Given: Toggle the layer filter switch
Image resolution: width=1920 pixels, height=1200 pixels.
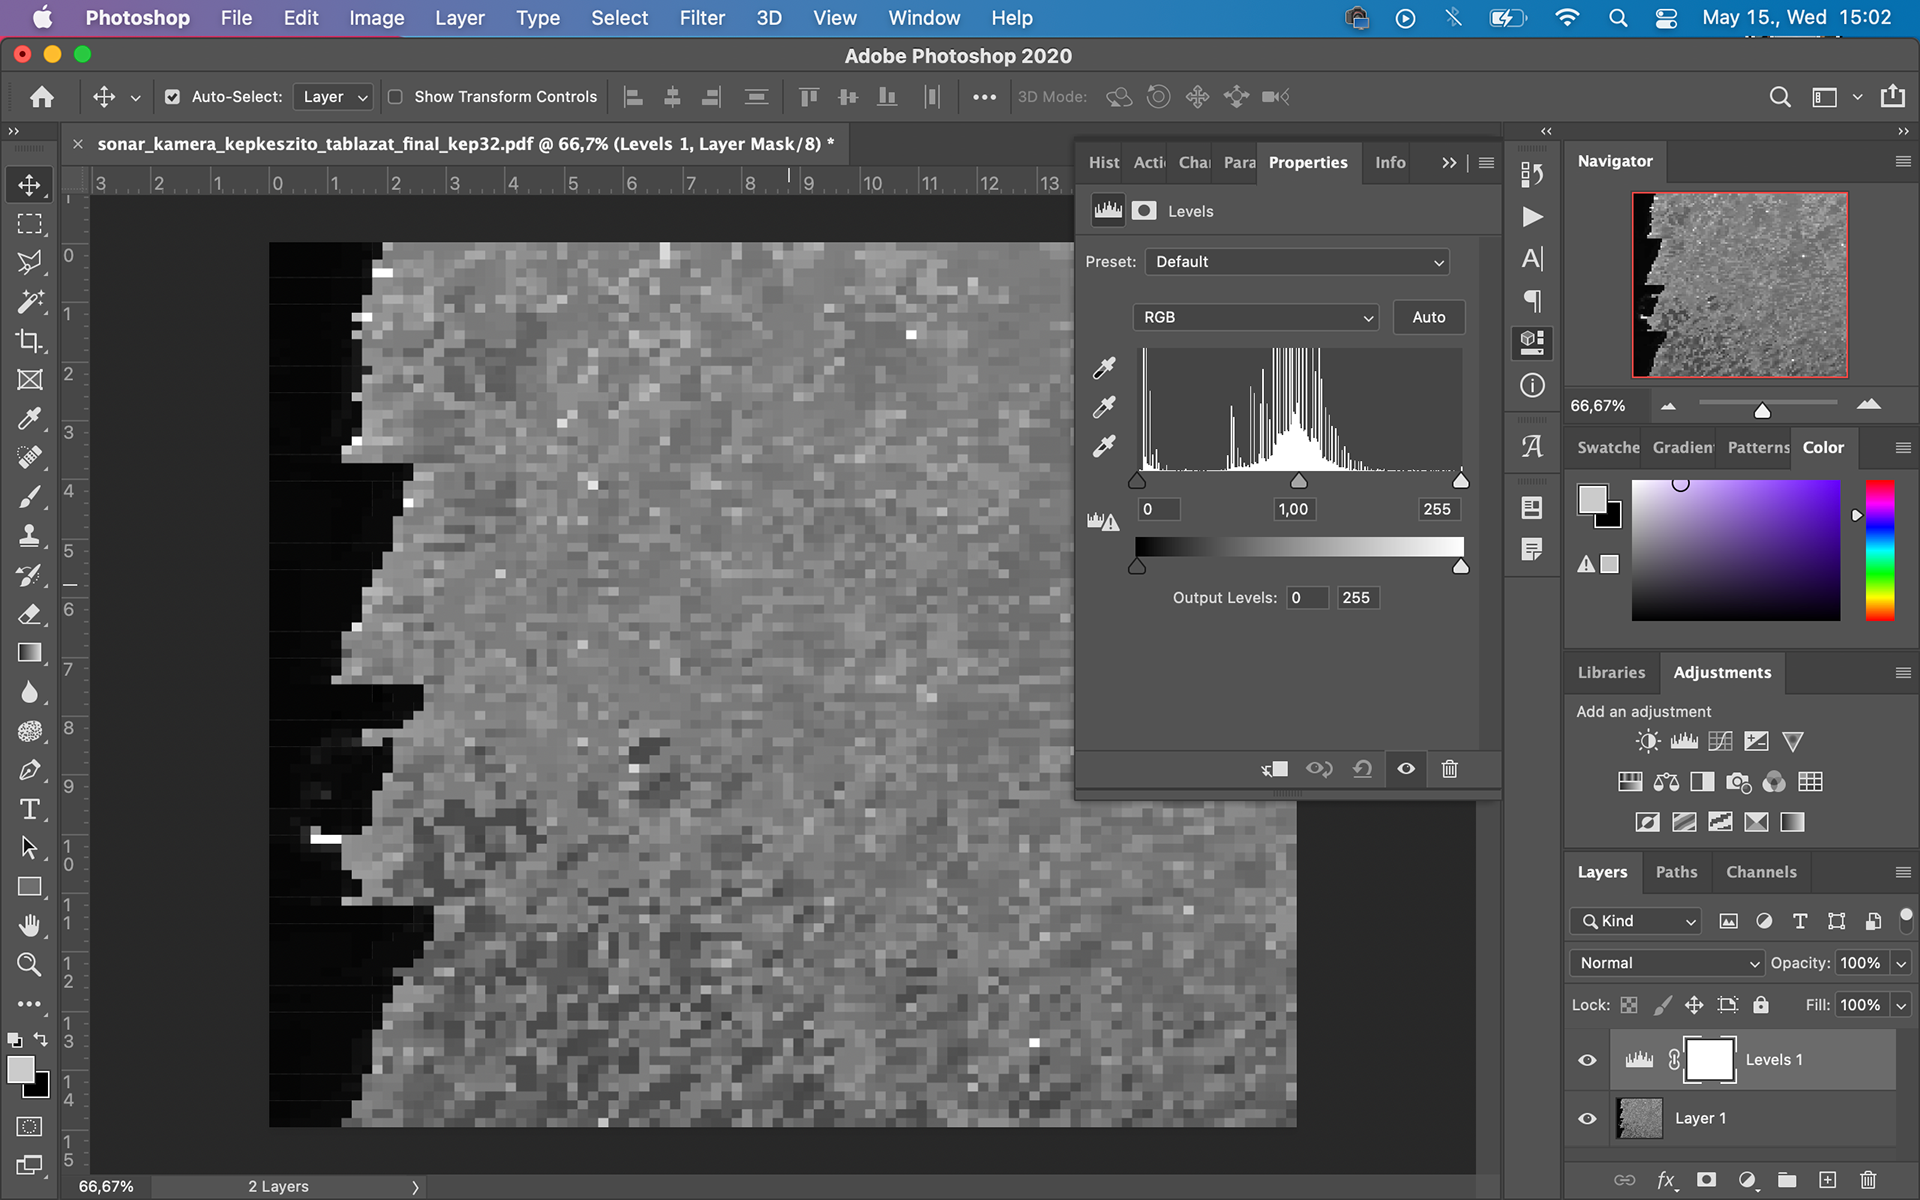Looking at the screenshot, I should [x=1906, y=919].
